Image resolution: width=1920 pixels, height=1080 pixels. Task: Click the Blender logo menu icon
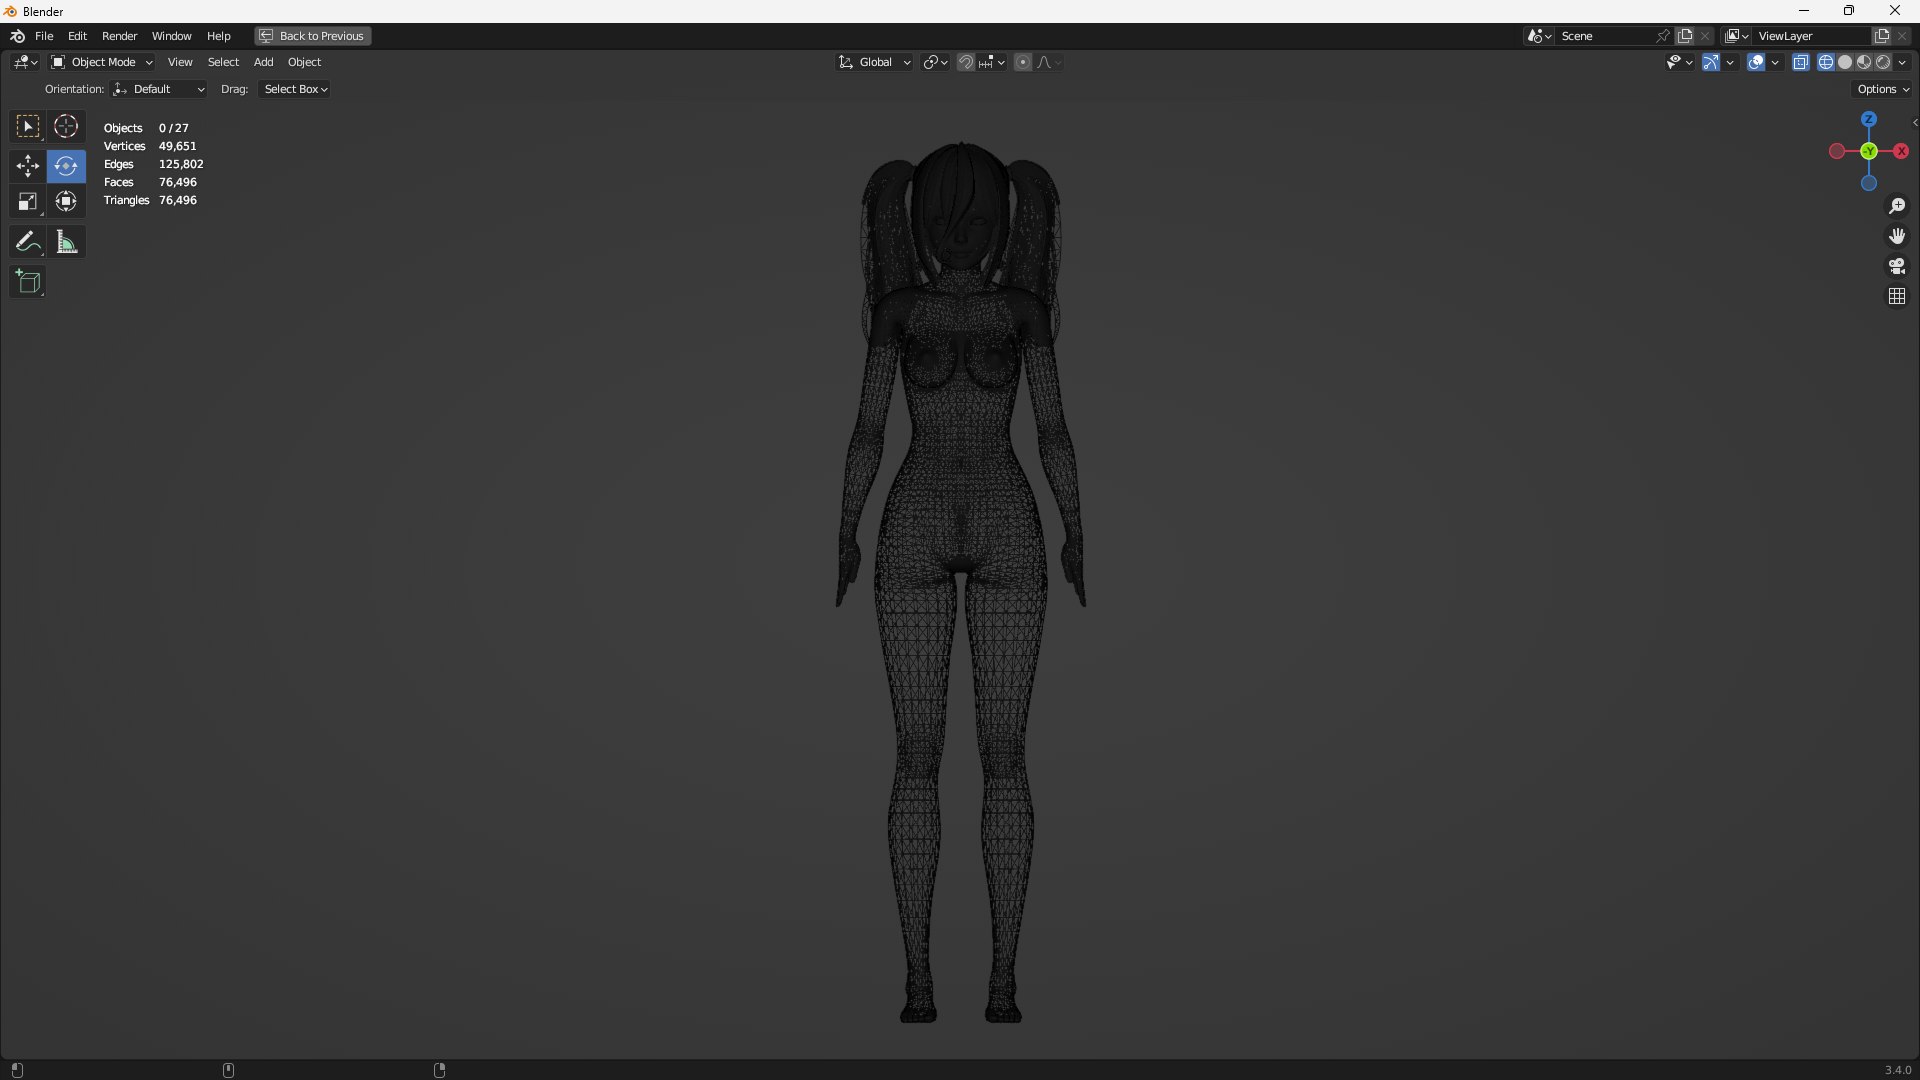click(x=17, y=36)
